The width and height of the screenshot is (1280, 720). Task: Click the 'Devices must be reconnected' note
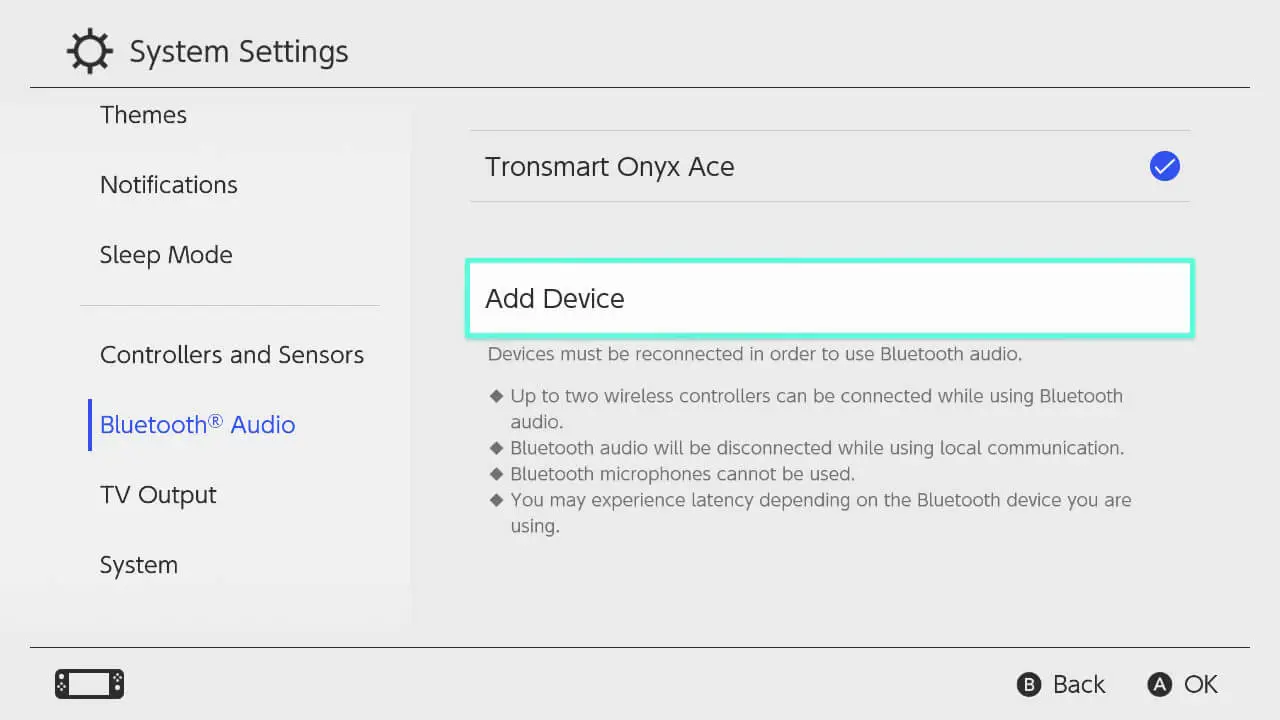tap(754, 354)
